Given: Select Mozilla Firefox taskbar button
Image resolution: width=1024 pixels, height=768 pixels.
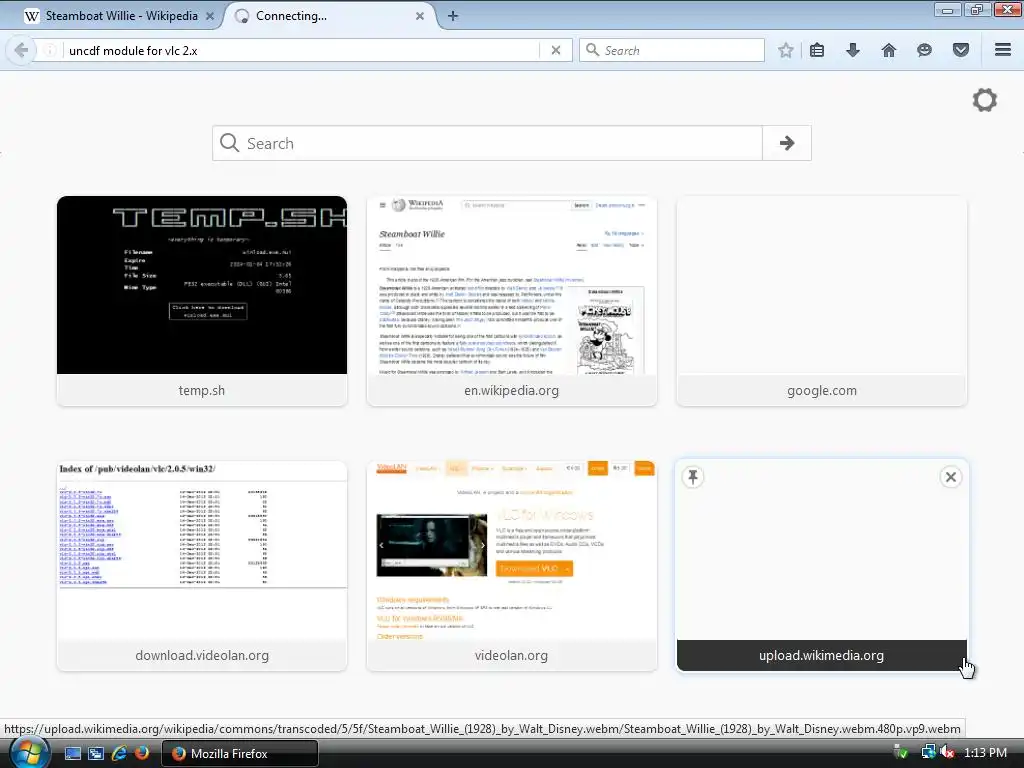Looking at the screenshot, I should 239,753.
